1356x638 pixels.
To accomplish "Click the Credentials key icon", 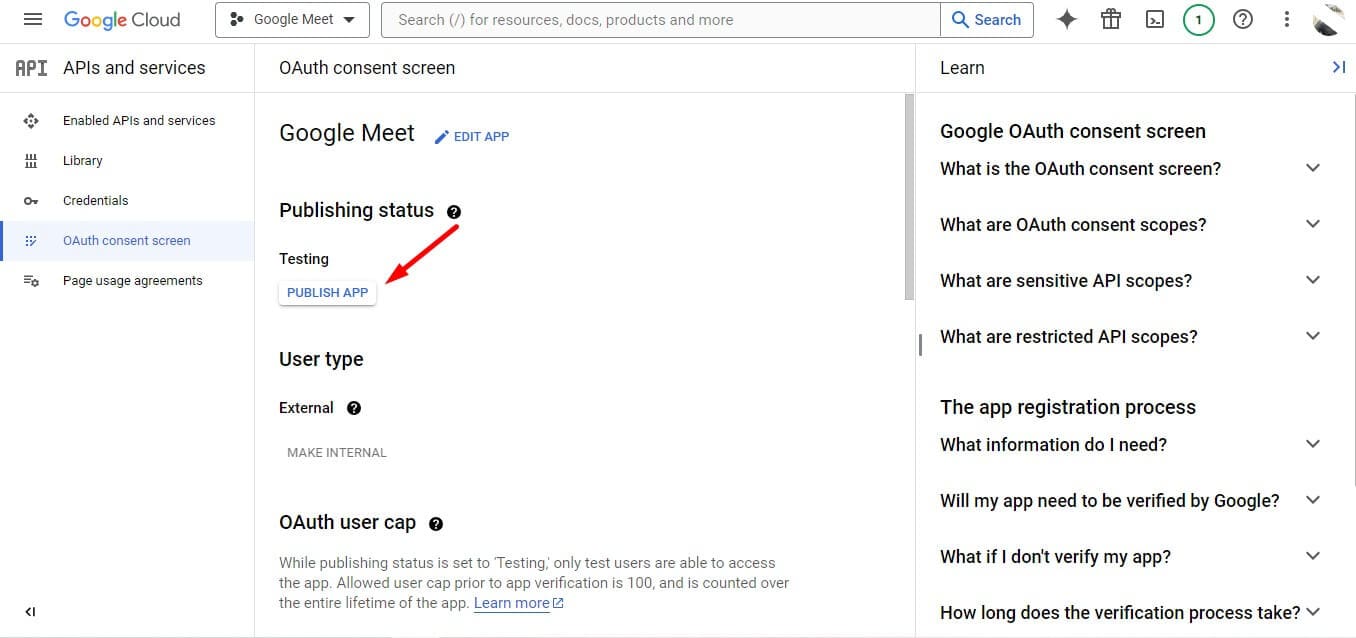I will coord(31,201).
